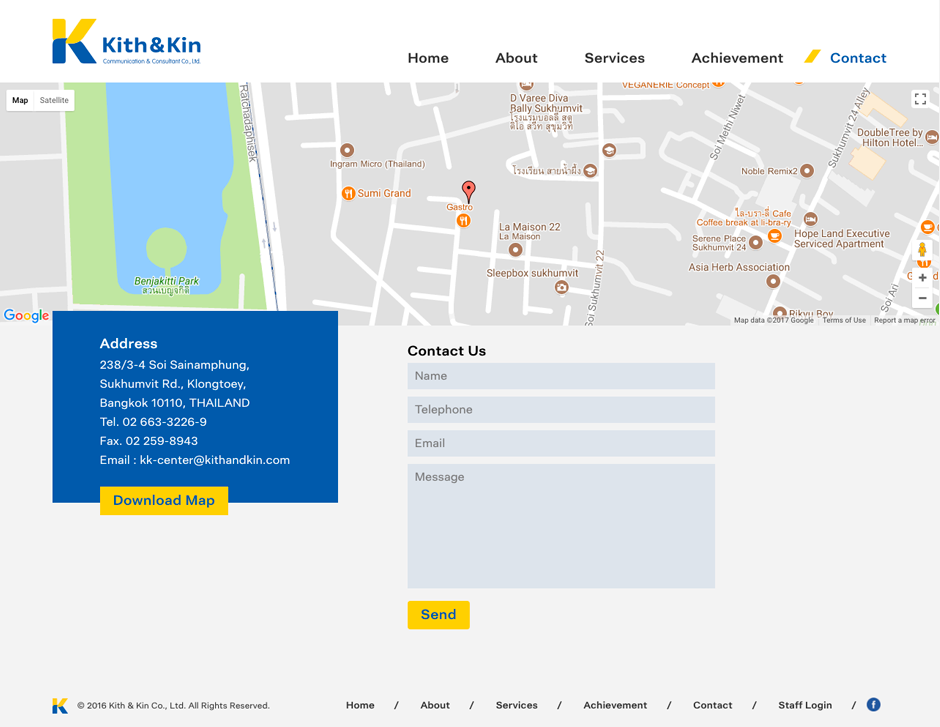The image size is (940, 727).
Task: Submit form with Send button
Action: coord(438,615)
